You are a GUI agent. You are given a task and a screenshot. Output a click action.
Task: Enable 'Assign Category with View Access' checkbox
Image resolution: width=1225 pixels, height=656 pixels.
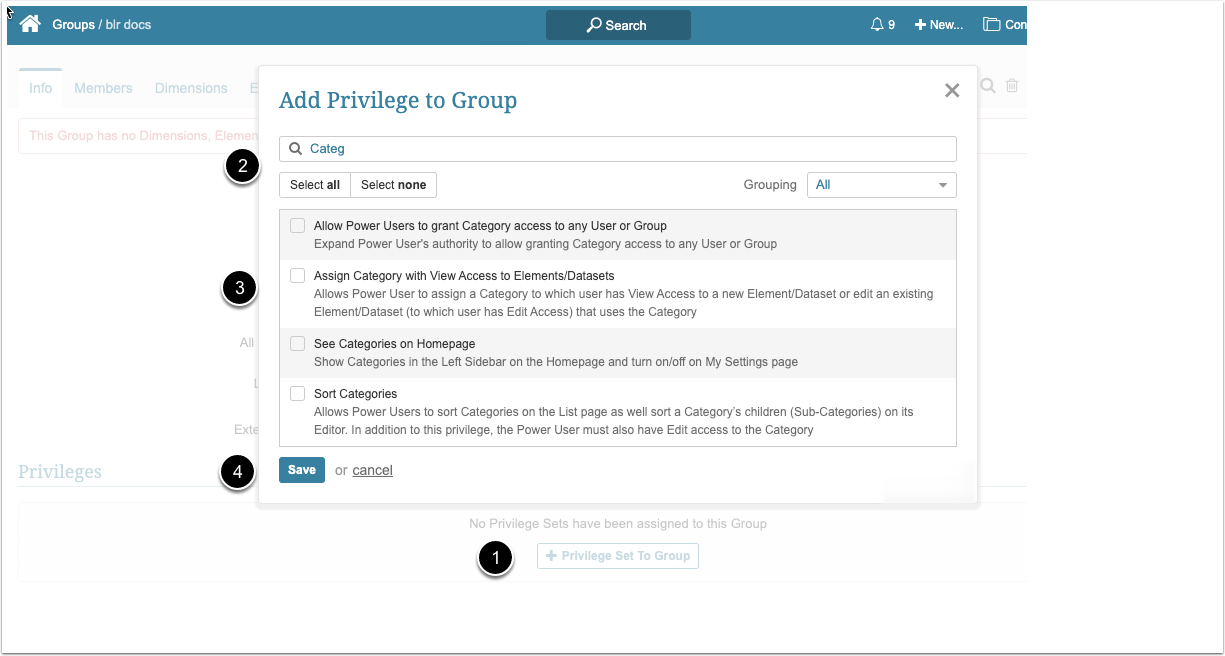coord(298,275)
